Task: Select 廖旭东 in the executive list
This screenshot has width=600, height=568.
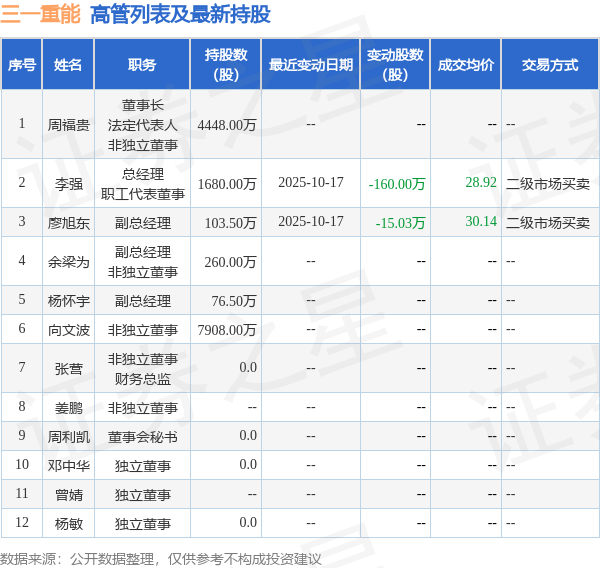Action: point(68,223)
